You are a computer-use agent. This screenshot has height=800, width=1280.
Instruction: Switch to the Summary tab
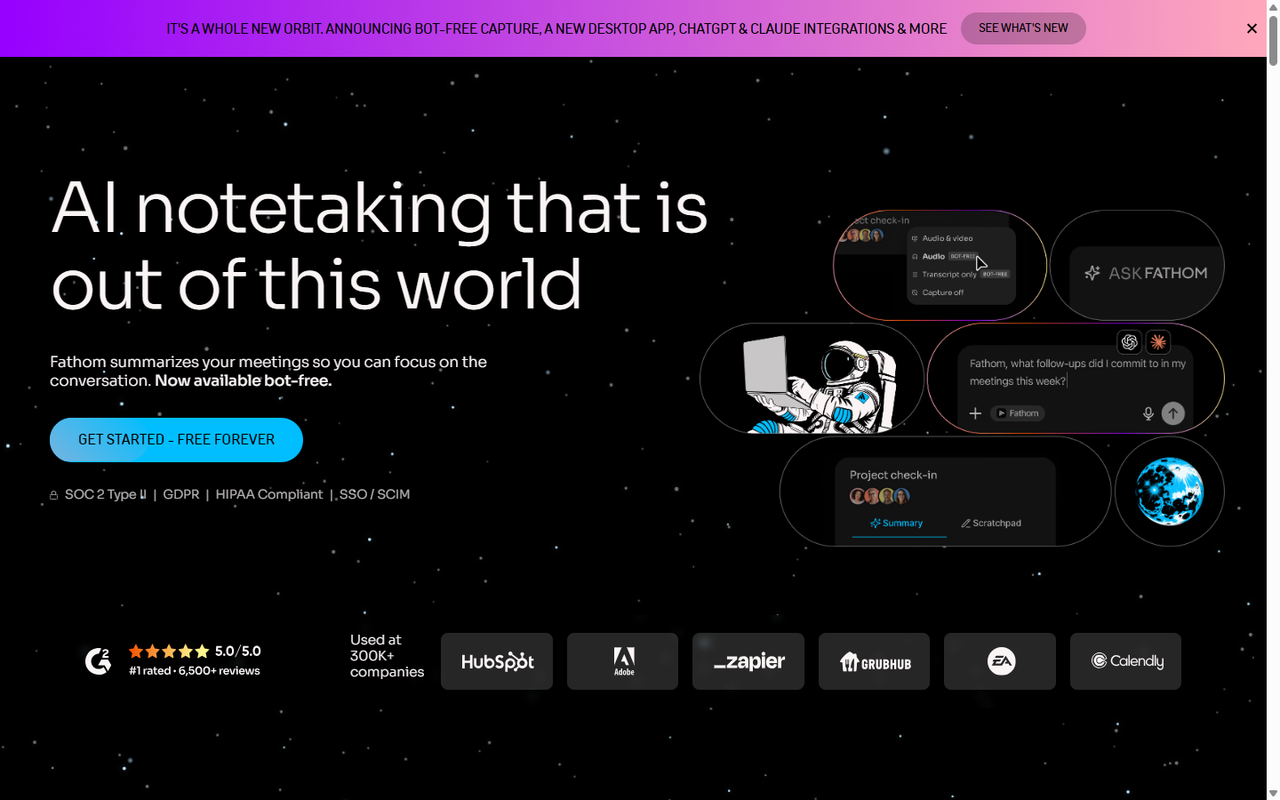coord(897,523)
